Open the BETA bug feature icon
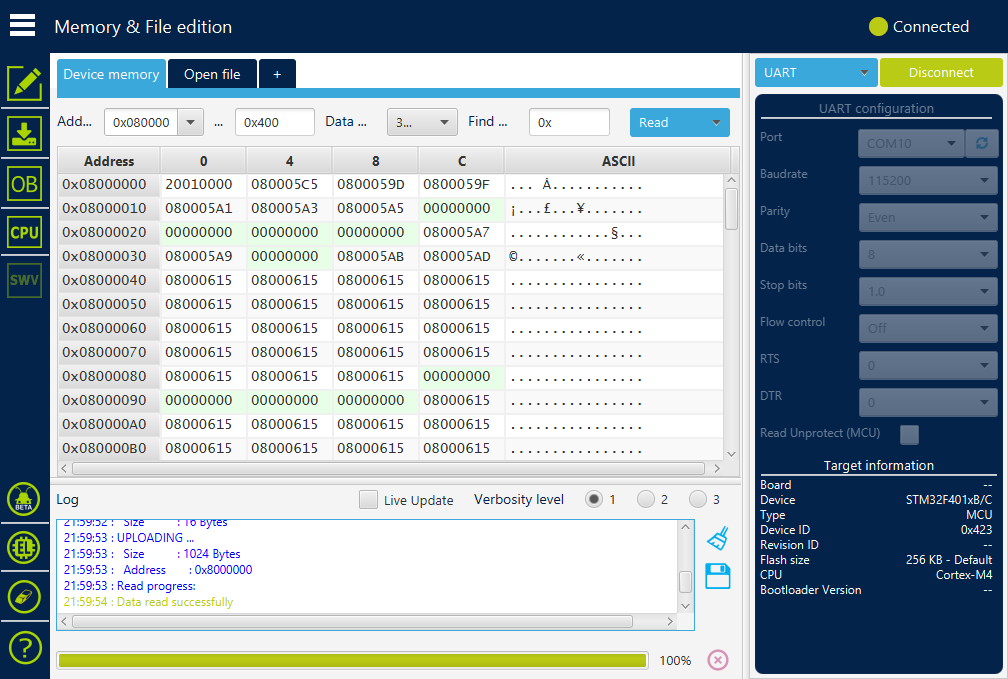Image resolution: width=1008 pixels, height=679 pixels. (24, 498)
